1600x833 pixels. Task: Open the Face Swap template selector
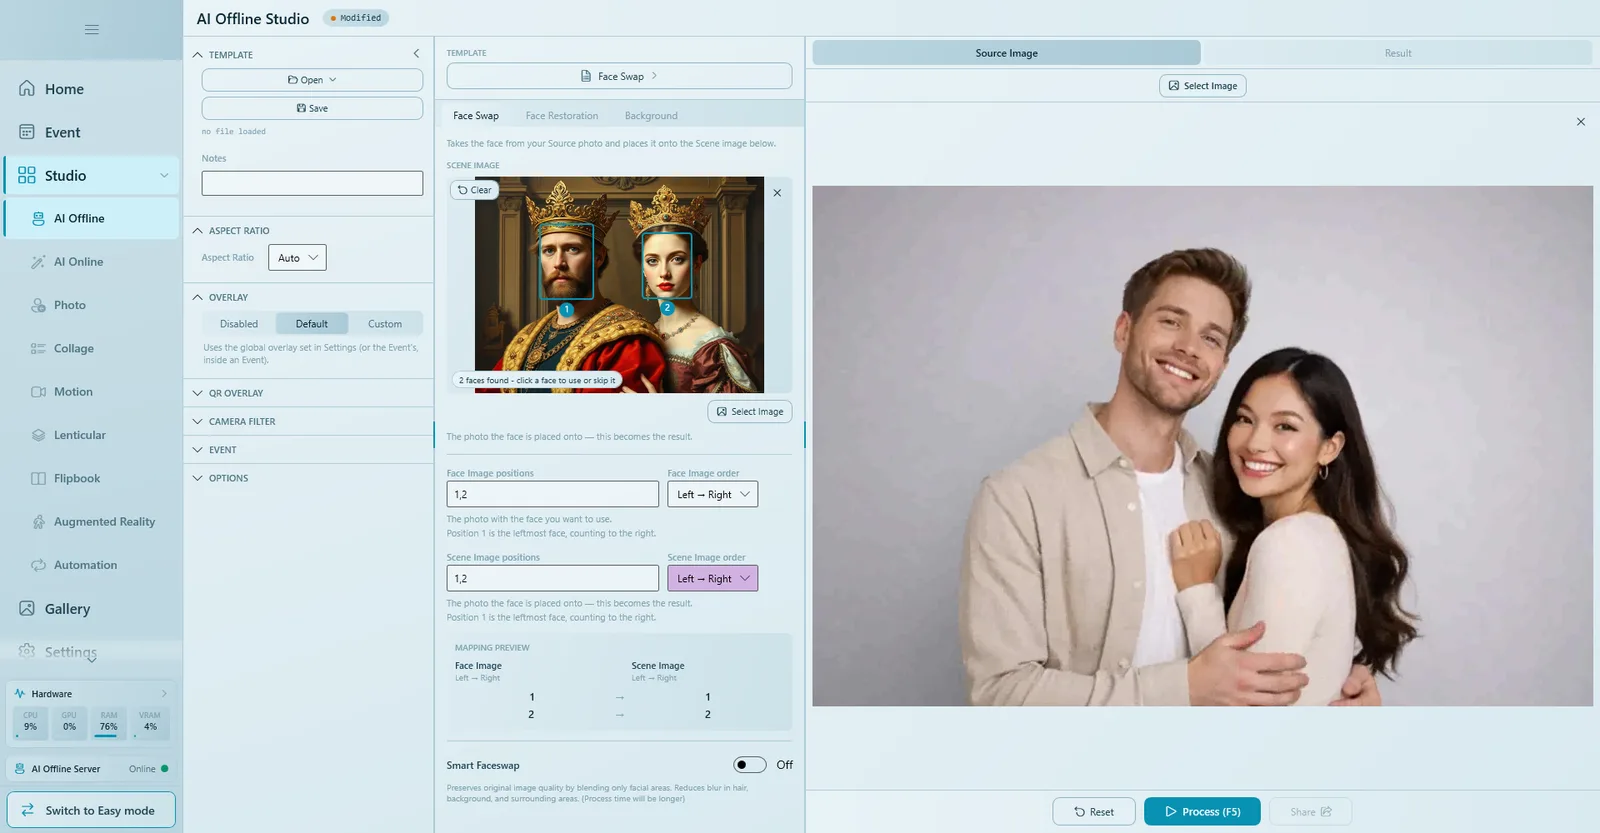click(x=619, y=76)
